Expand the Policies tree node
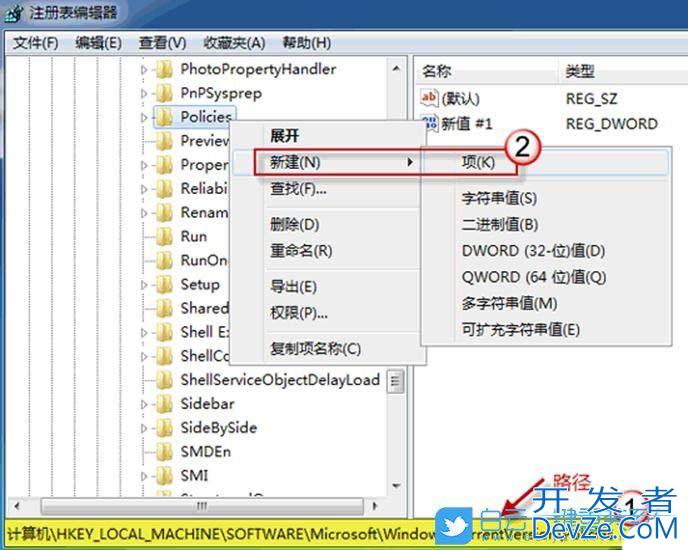 click(x=144, y=117)
